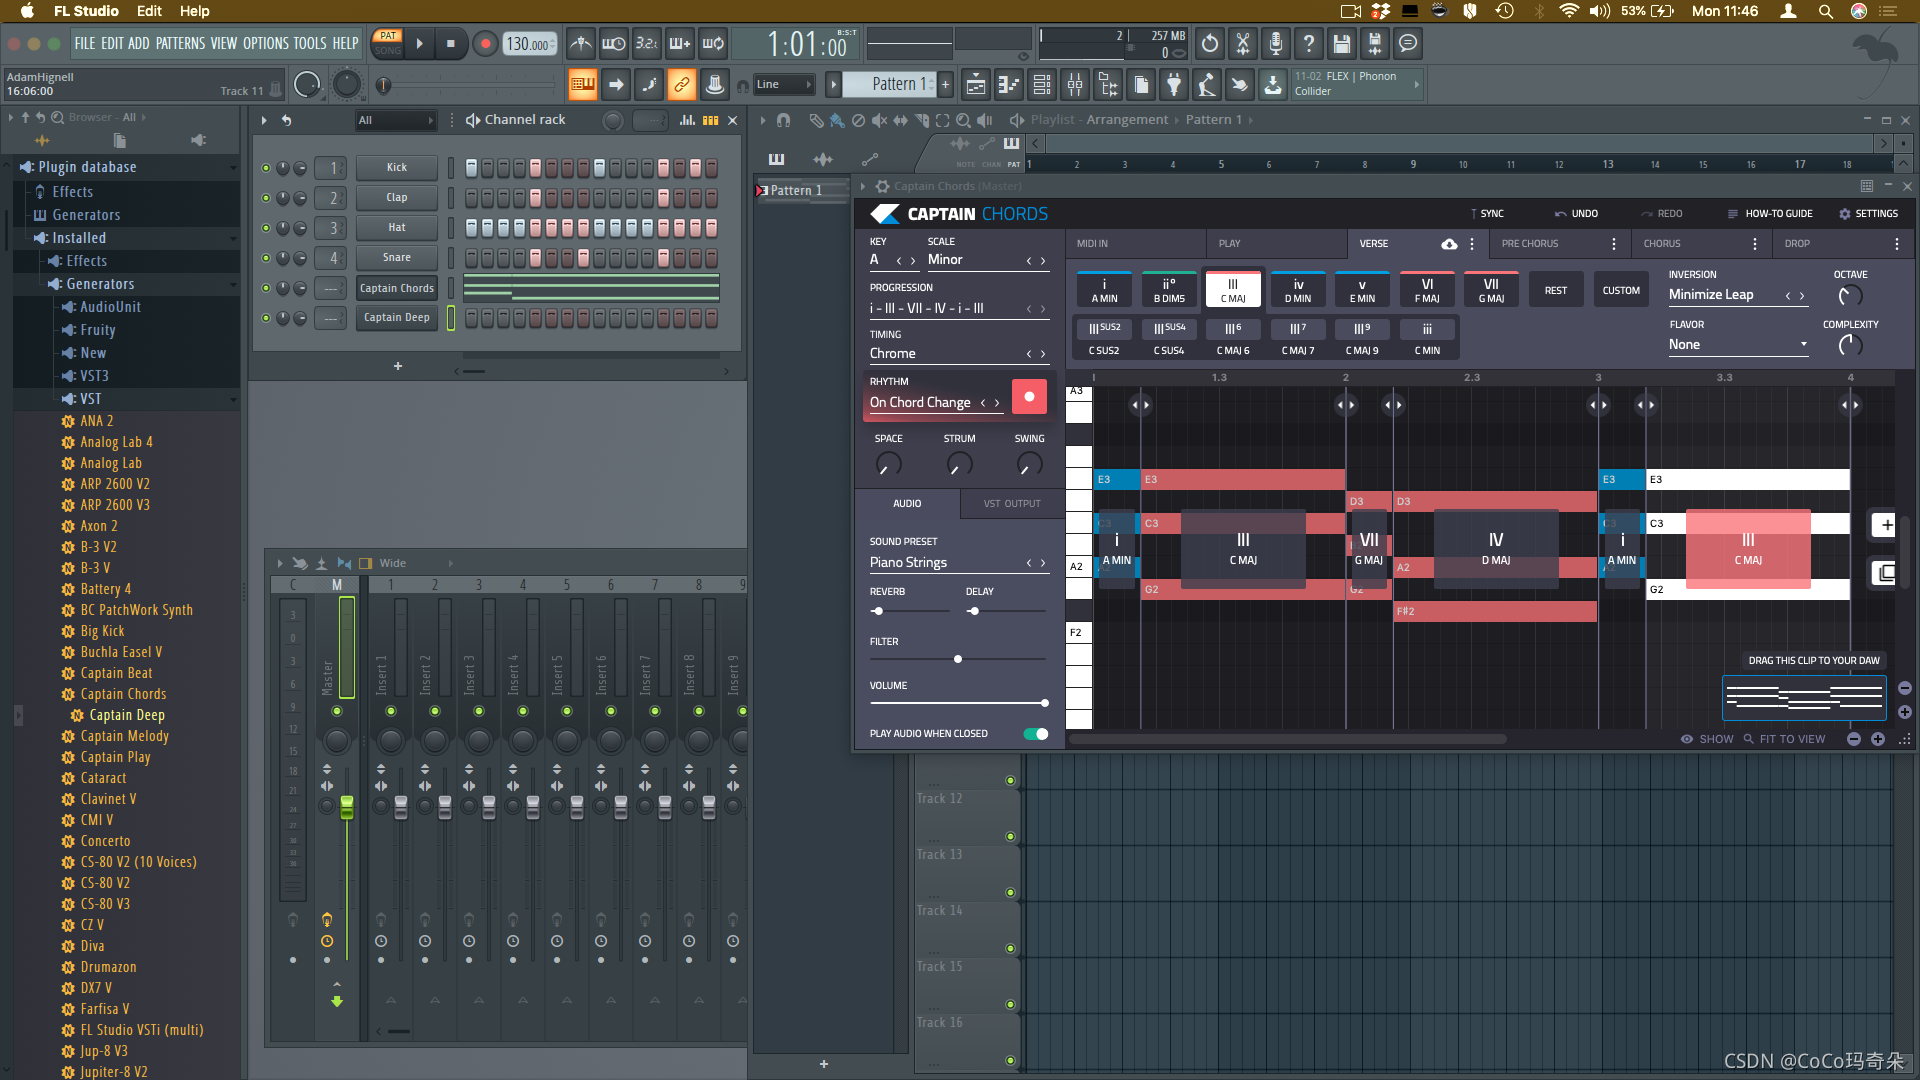Click the tempo field showing 130.000
The height and width of the screenshot is (1080, 1920).
(529, 44)
